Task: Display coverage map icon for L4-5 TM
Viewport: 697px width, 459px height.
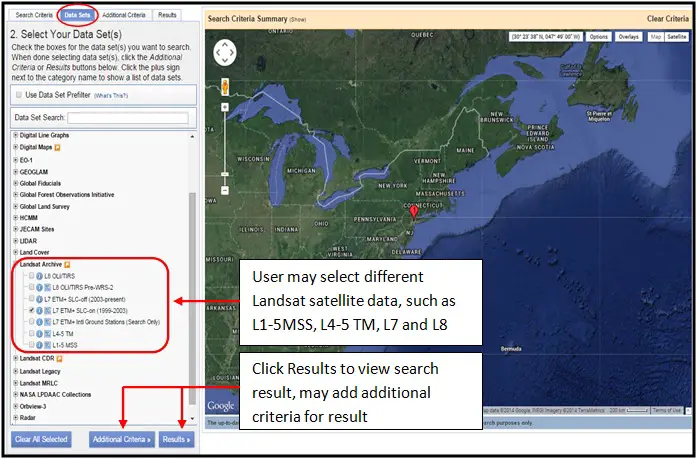Action: [x=47, y=333]
